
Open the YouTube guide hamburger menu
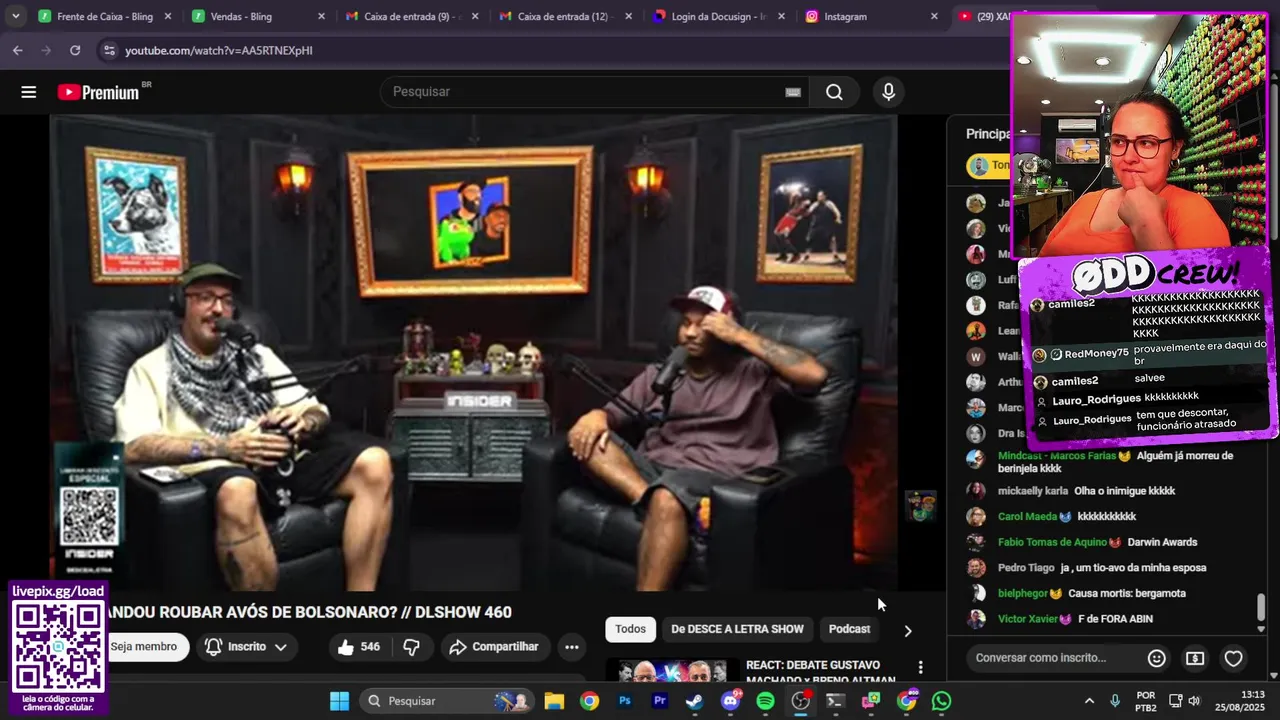click(28, 92)
